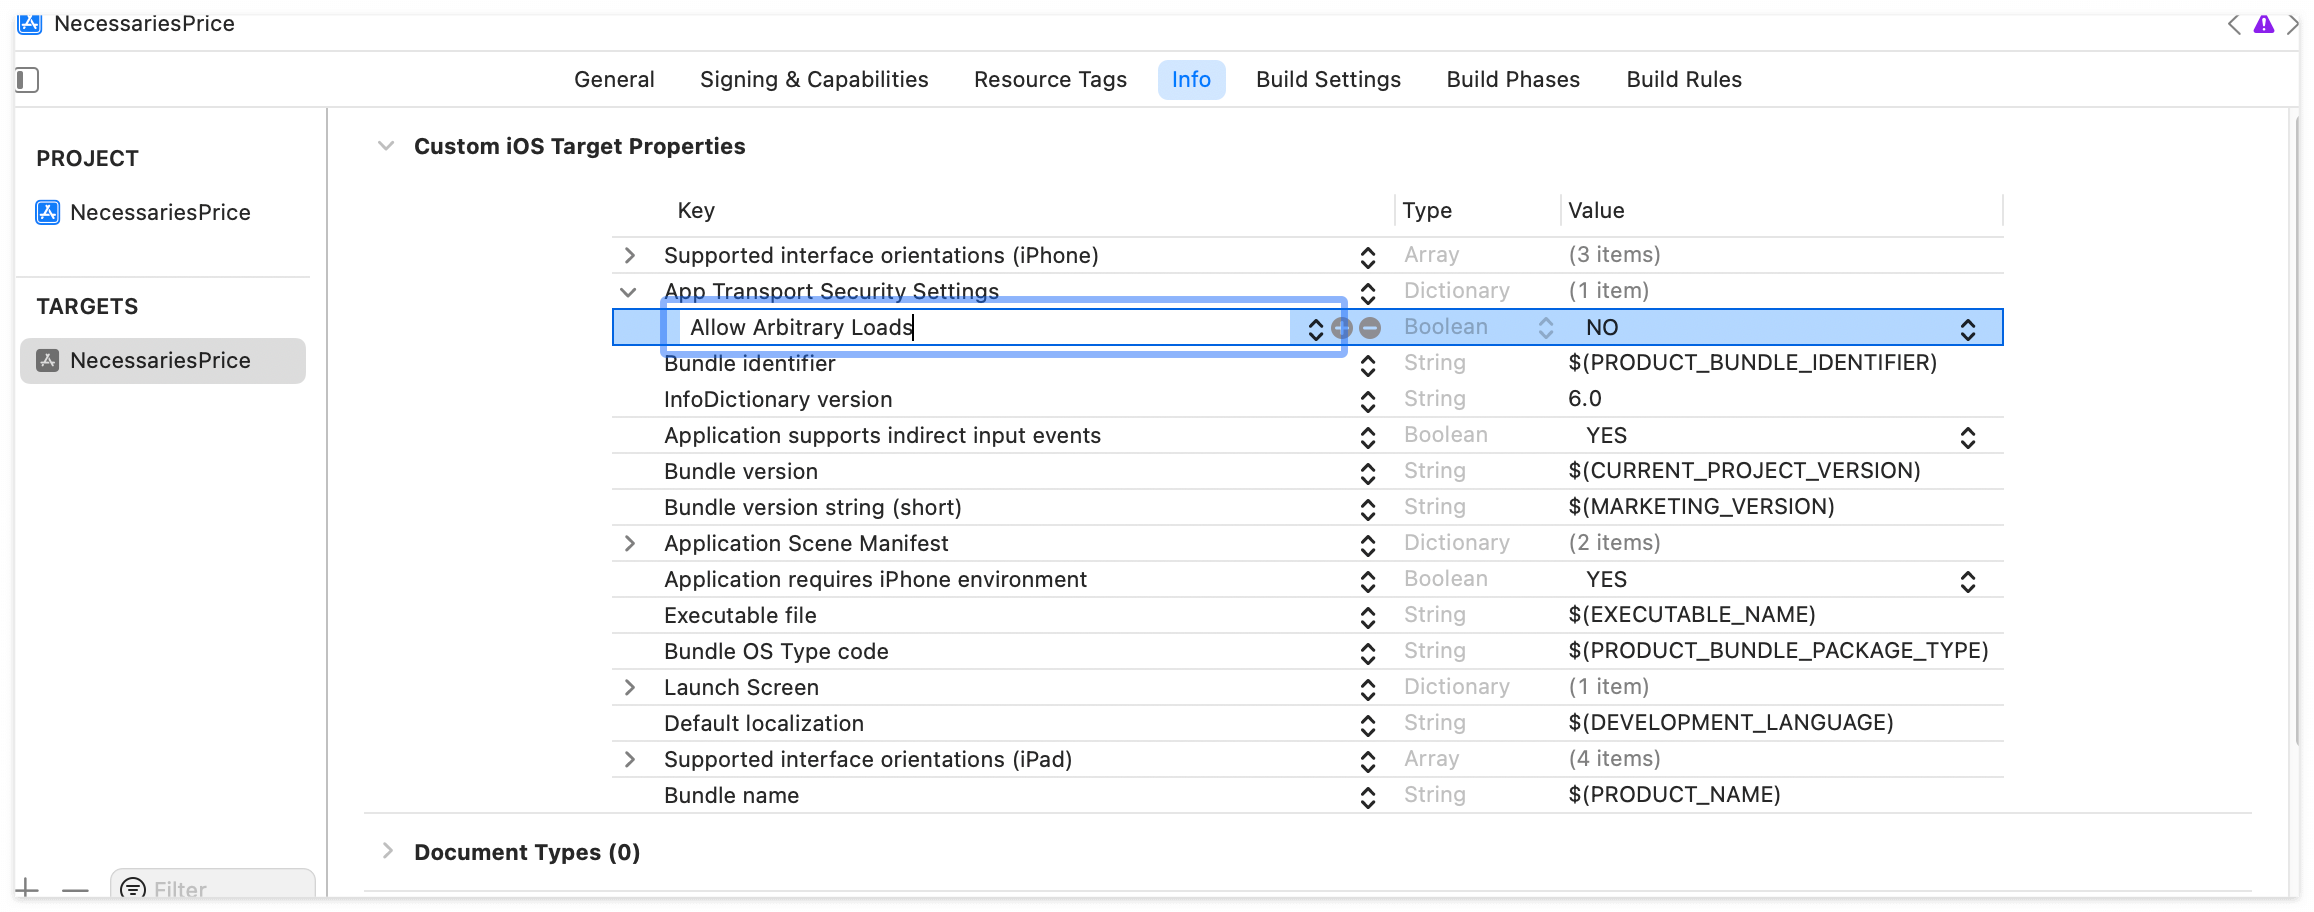Viewport: 2314px width, 912px height.
Task: Open the Build Phases tab
Action: pos(1513,79)
